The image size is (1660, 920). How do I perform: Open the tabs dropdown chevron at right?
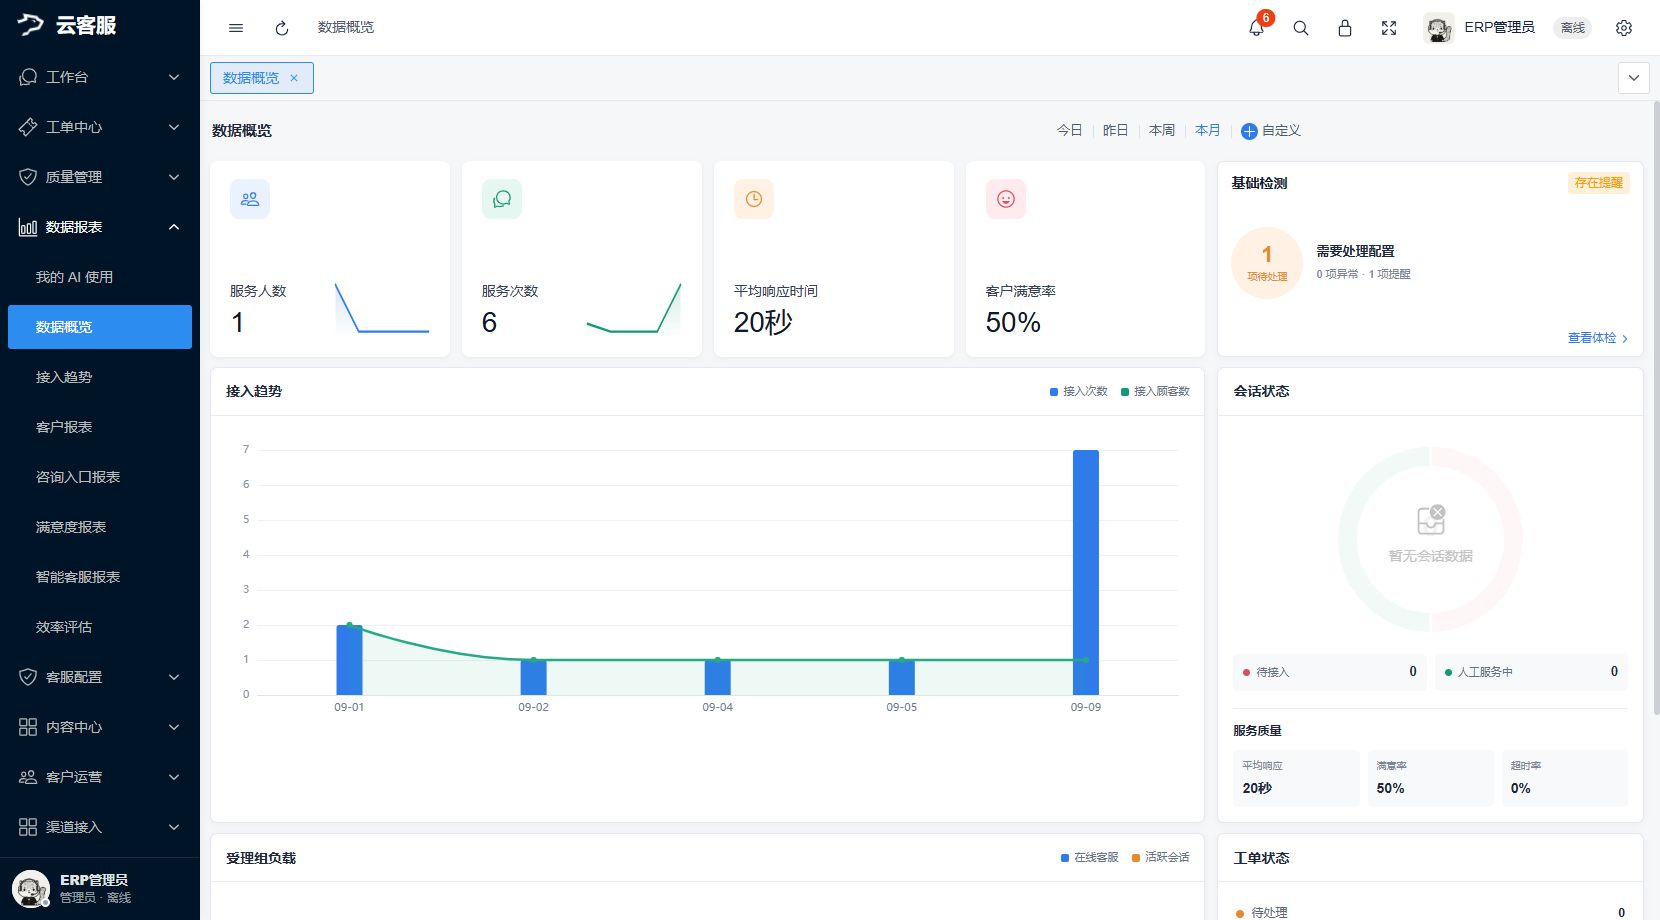point(1634,78)
